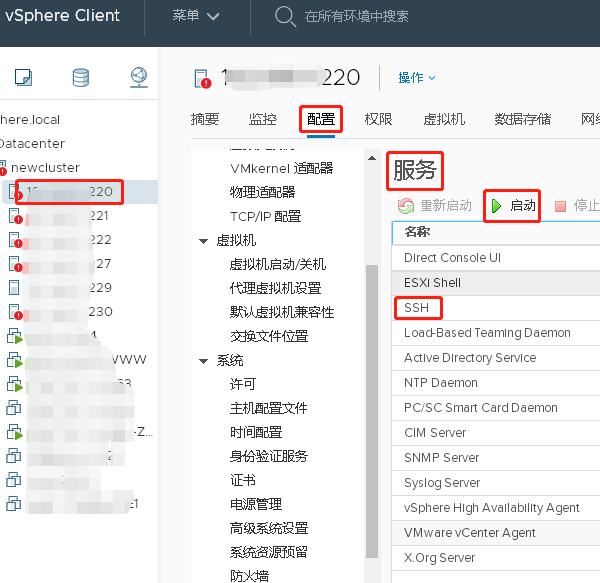Screen dimensions: 600x583
Task: Open the Hosts and Clusters view icon
Action: tap(23, 78)
